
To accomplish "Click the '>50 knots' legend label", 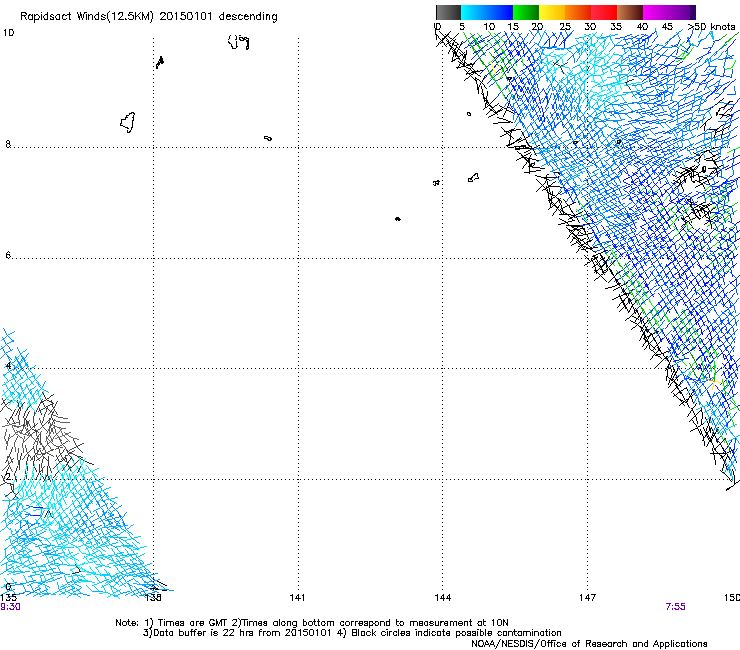I will point(712,26).
